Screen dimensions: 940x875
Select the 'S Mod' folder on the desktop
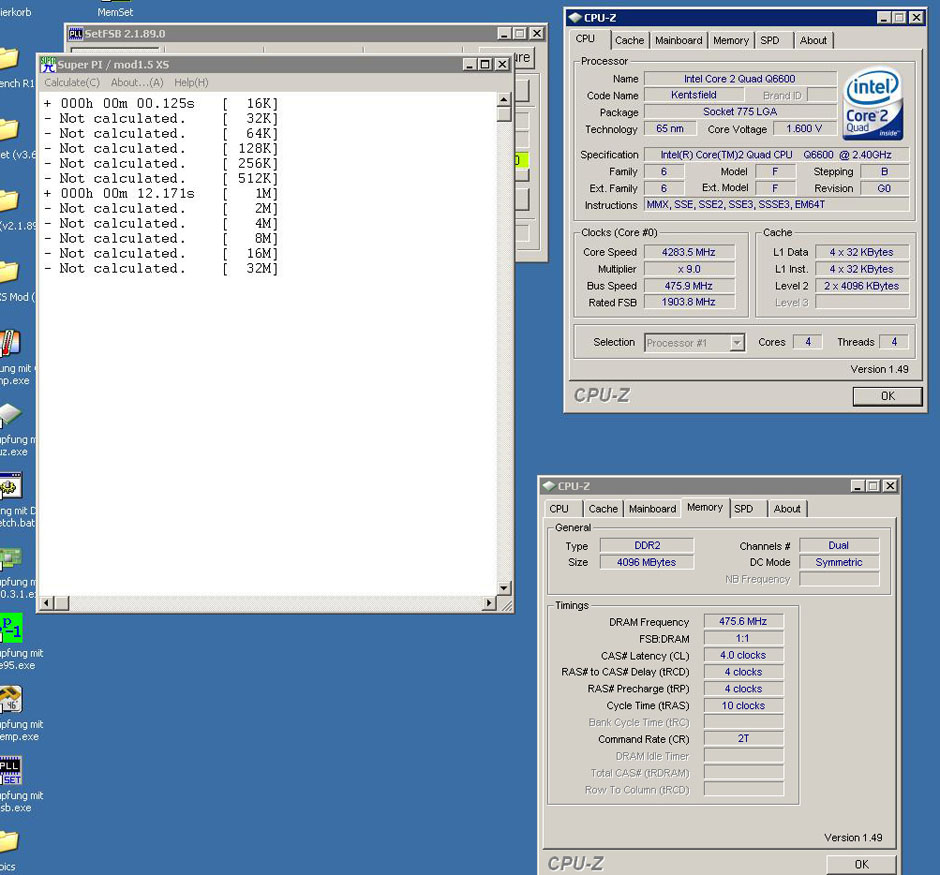coord(9,272)
